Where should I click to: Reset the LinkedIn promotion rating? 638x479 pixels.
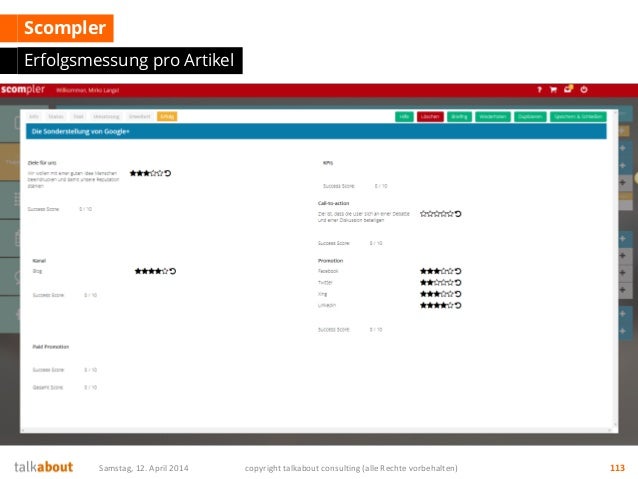458,305
